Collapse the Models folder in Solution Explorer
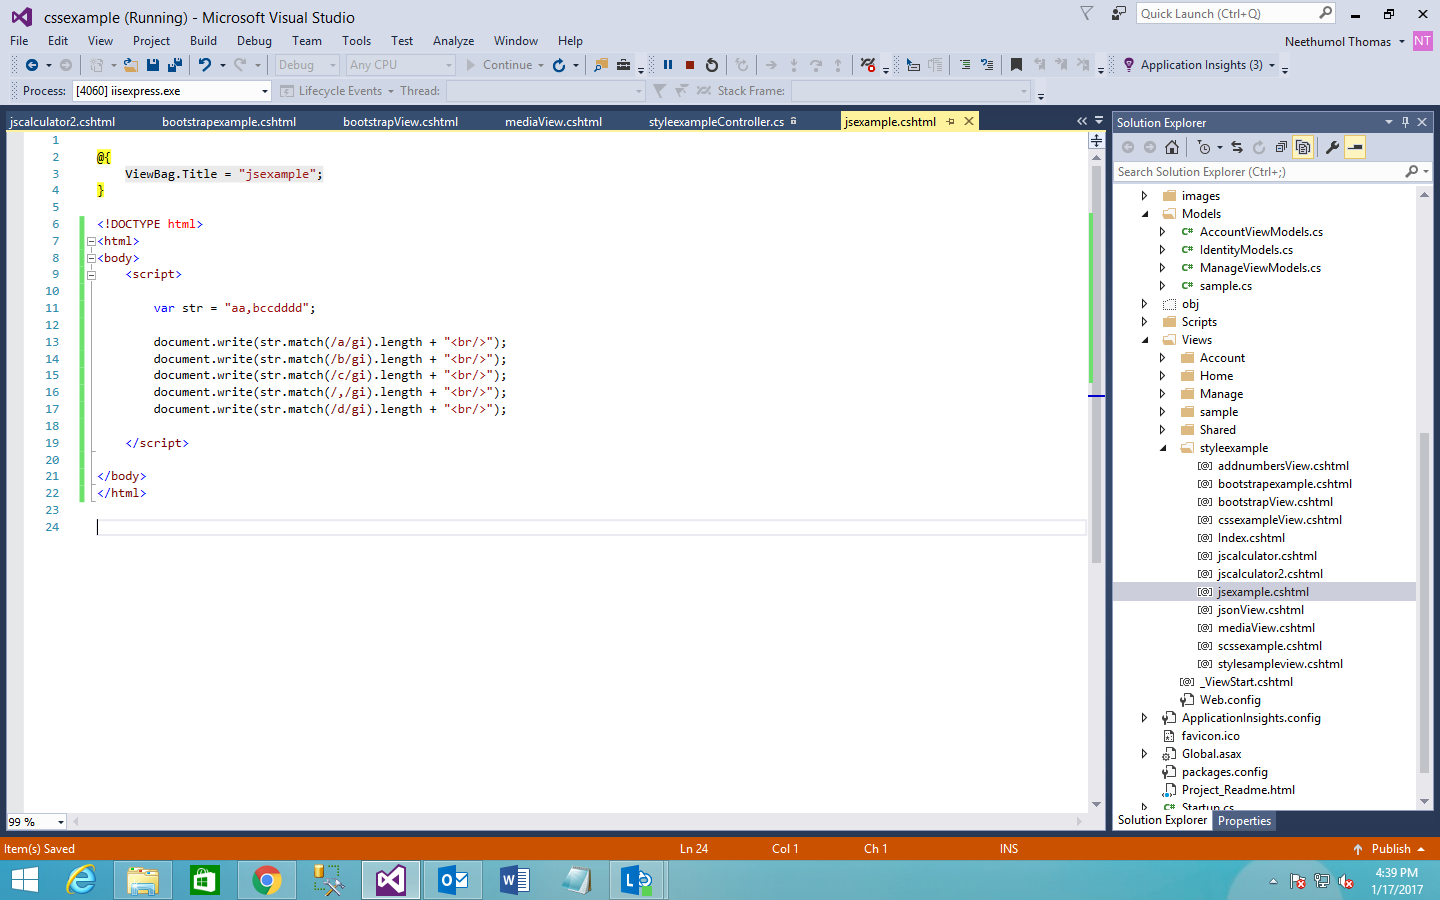The width and height of the screenshot is (1440, 900). point(1145,214)
